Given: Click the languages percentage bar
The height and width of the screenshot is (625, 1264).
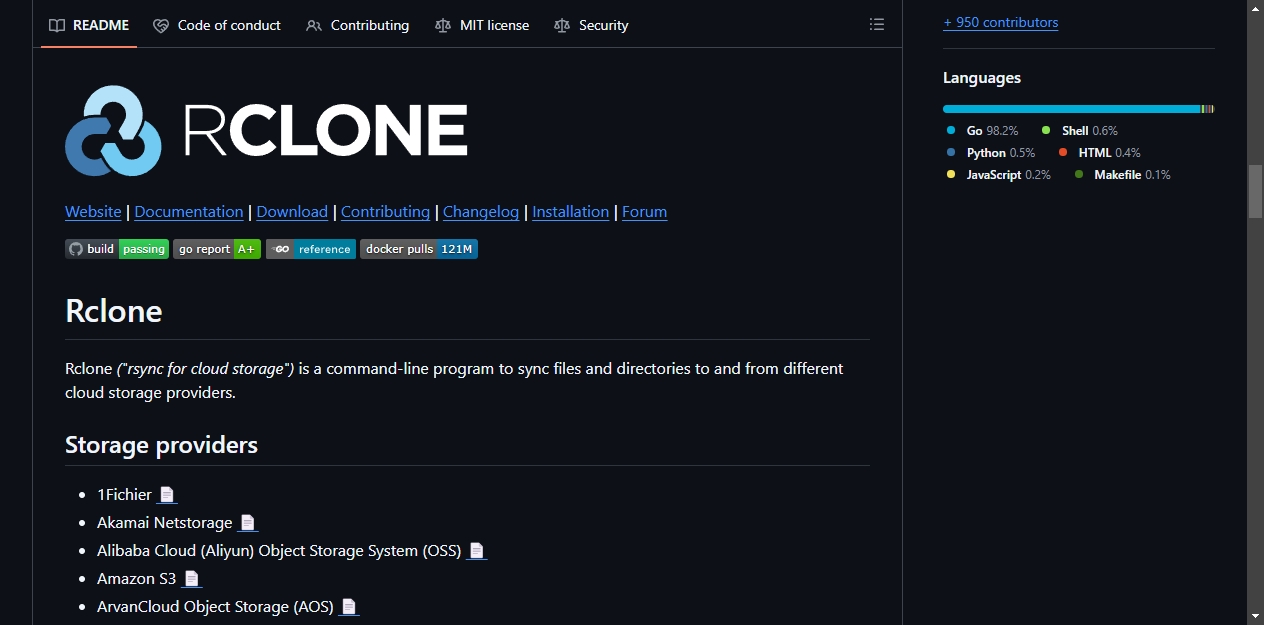Looking at the screenshot, I should coord(1078,109).
